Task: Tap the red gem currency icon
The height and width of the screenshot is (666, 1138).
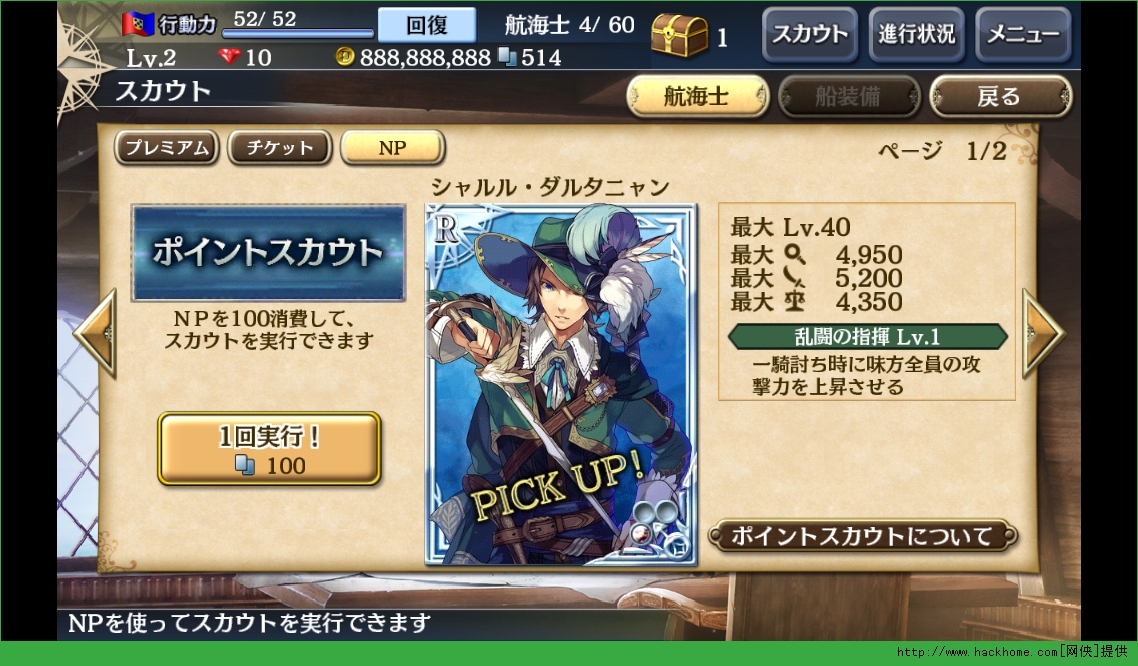Action: [x=229, y=56]
